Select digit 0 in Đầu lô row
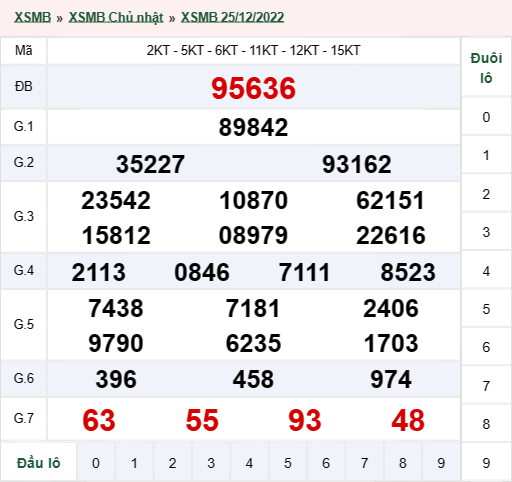The width and height of the screenshot is (512, 482). (96, 463)
